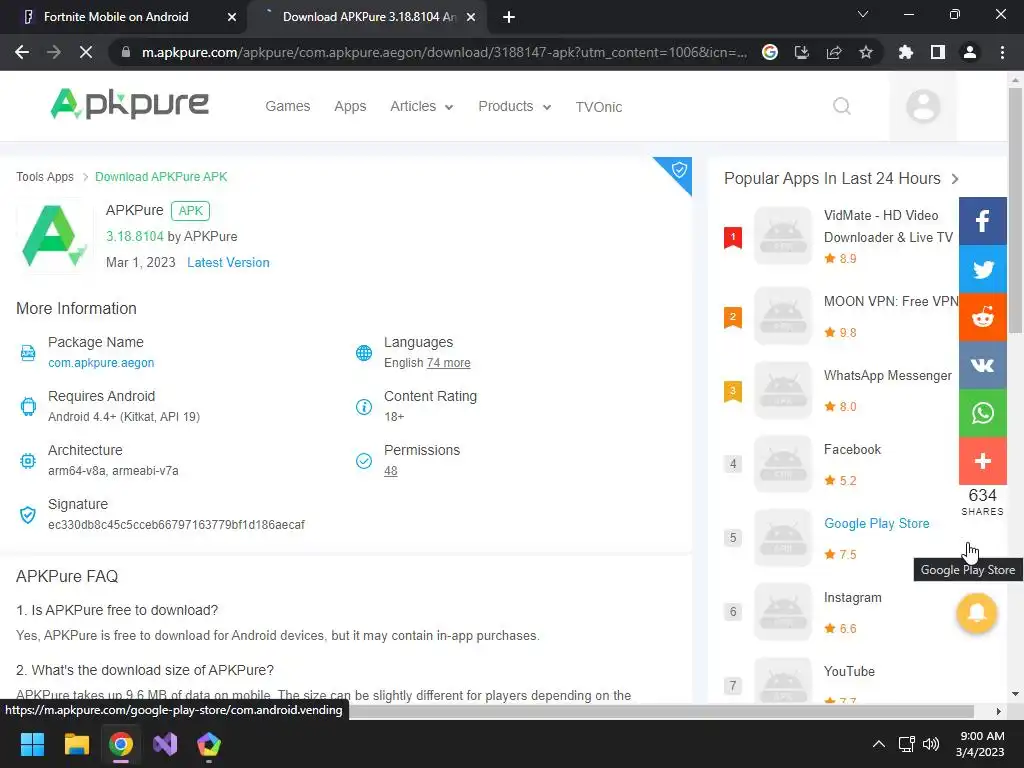Click the Latest Version link
This screenshot has width=1024, height=768.
click(228, 263)
